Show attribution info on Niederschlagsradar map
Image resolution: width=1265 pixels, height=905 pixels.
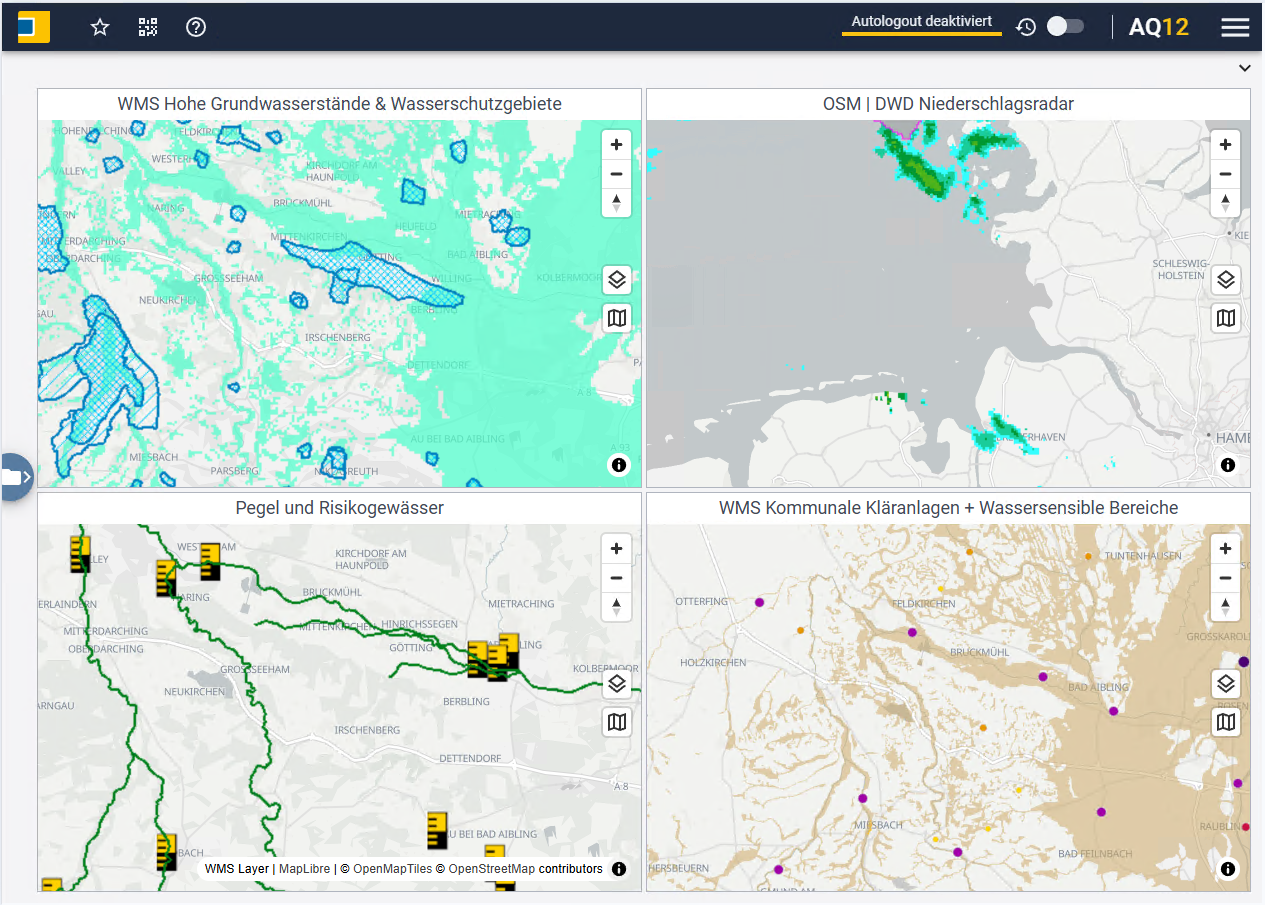point(1228,465)
